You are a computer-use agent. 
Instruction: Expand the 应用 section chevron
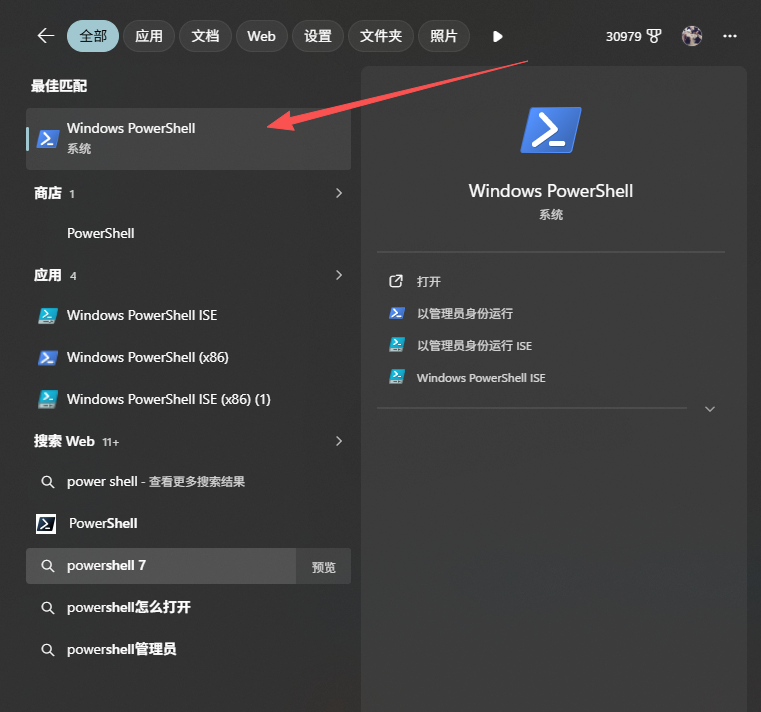click(x=339, y=275)
